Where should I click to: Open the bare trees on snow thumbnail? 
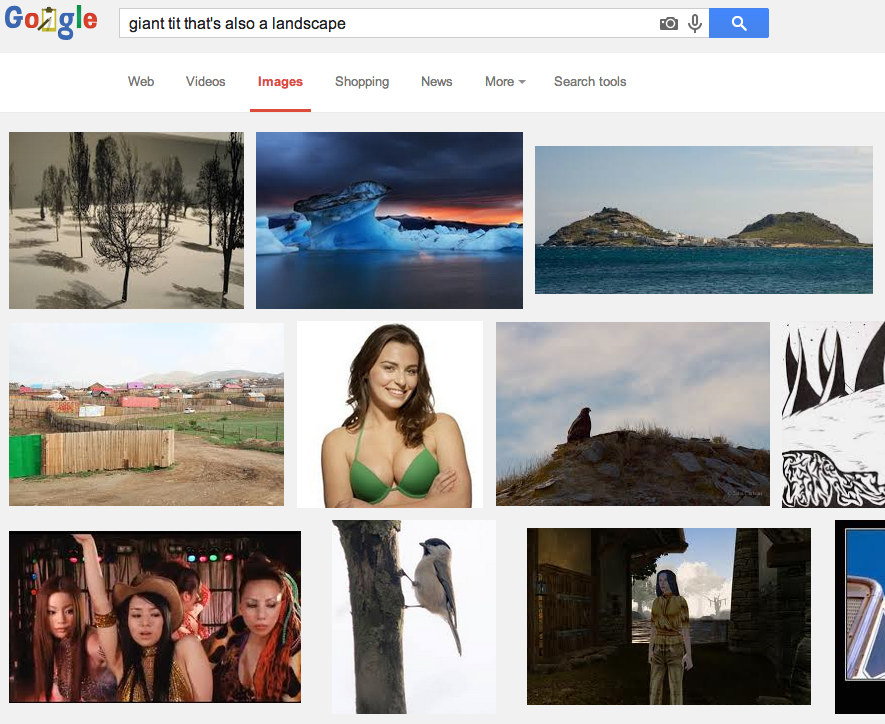click(x=126, y=220)
